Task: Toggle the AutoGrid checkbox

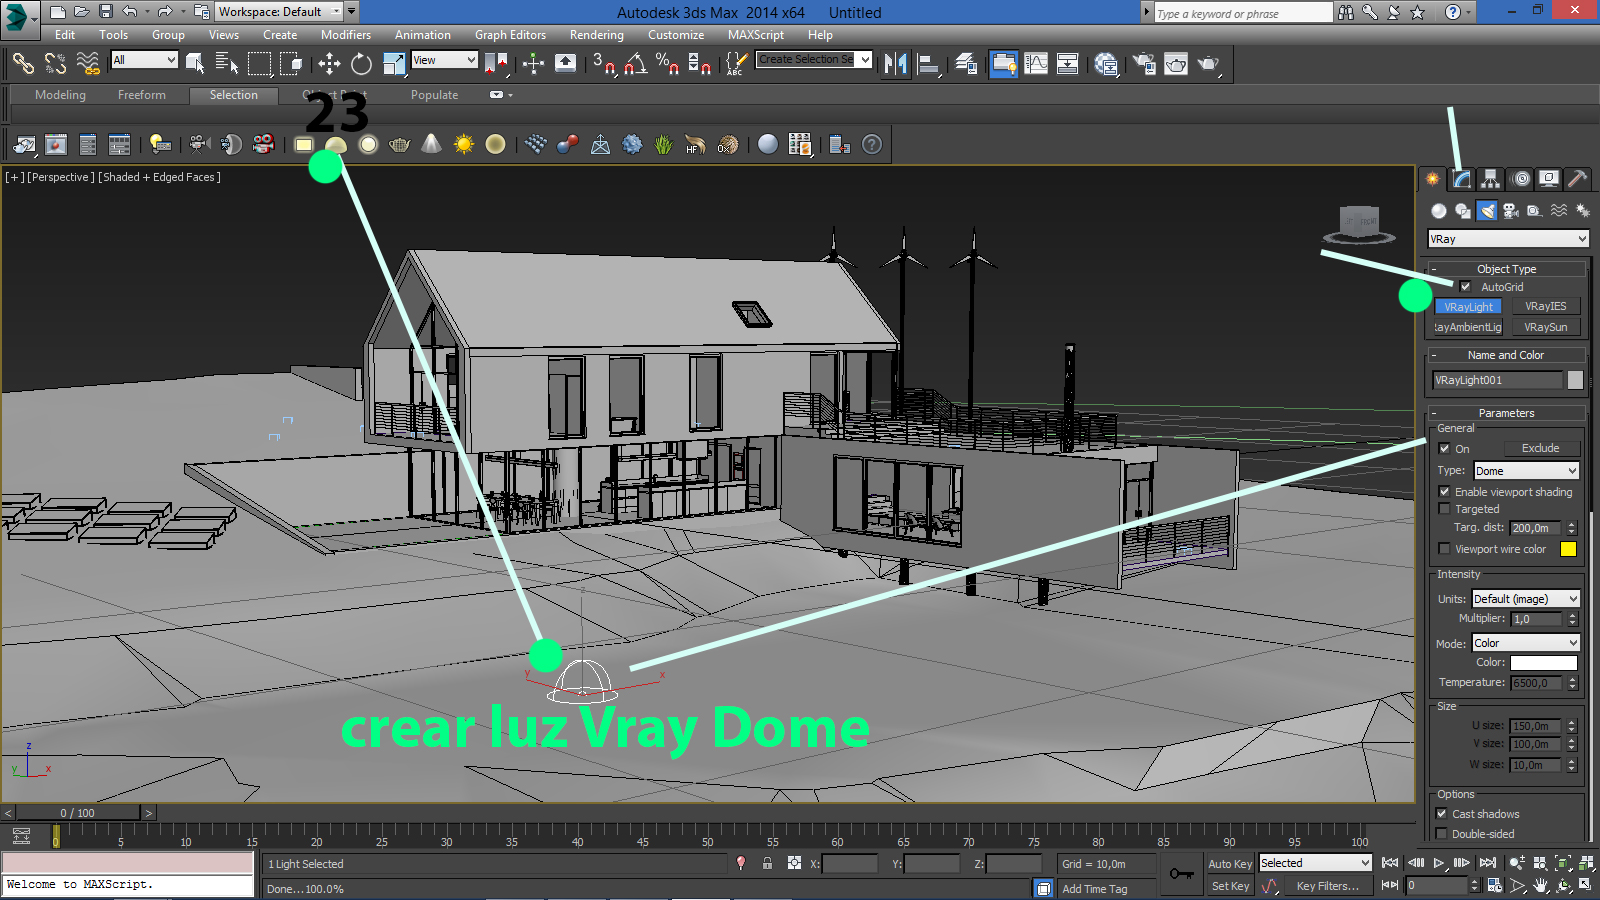Action: [1465, 287]
